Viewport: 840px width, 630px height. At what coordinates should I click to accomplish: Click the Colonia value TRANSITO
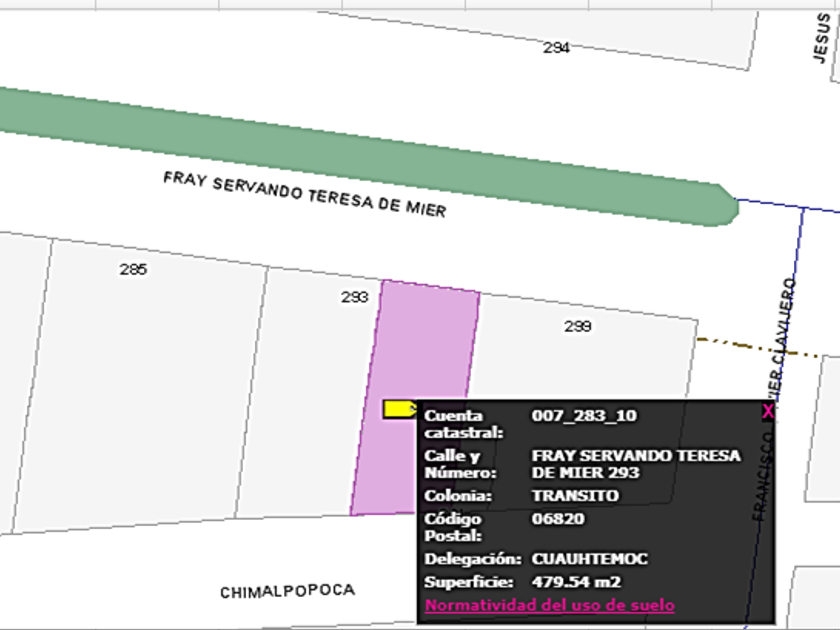click(575, 496)
